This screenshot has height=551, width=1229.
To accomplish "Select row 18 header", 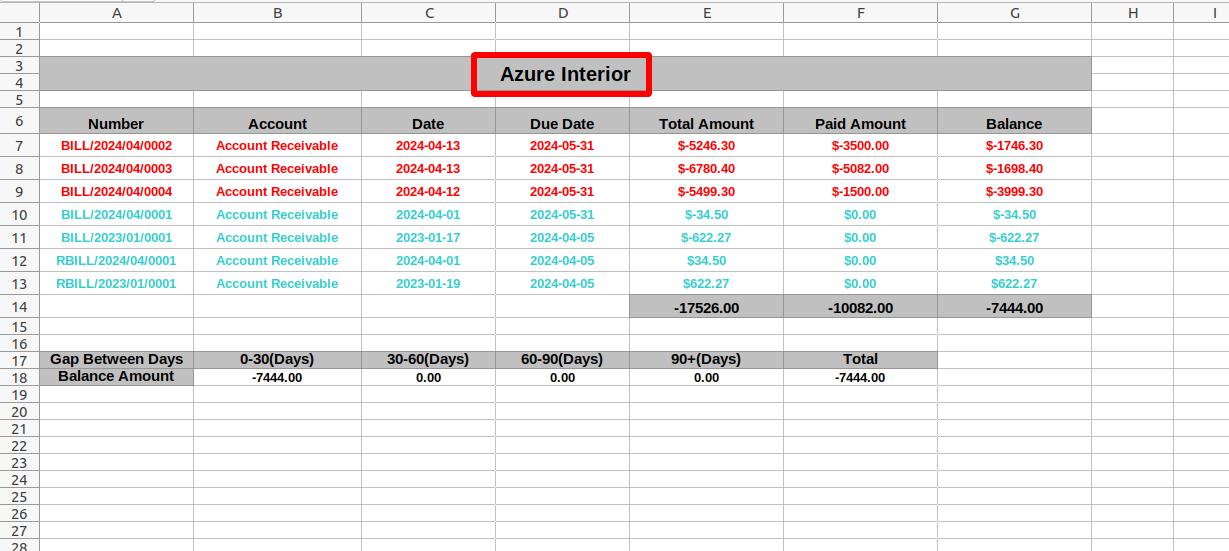I will pos(20,377).
